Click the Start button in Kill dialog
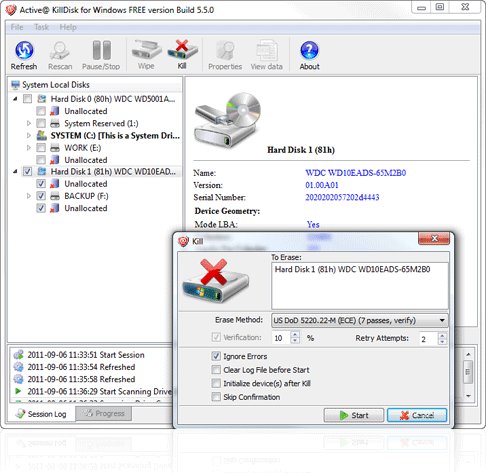 354,416
